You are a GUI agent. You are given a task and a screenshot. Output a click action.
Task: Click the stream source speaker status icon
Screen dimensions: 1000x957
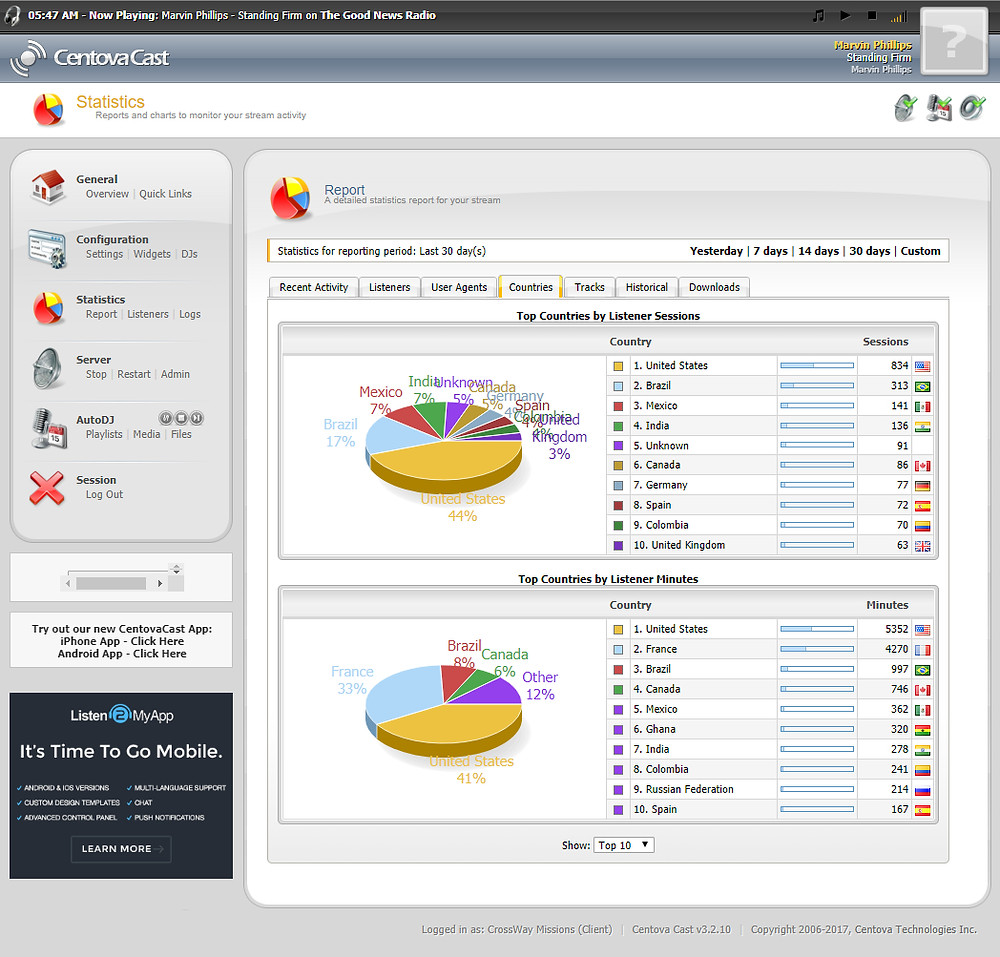973,107
